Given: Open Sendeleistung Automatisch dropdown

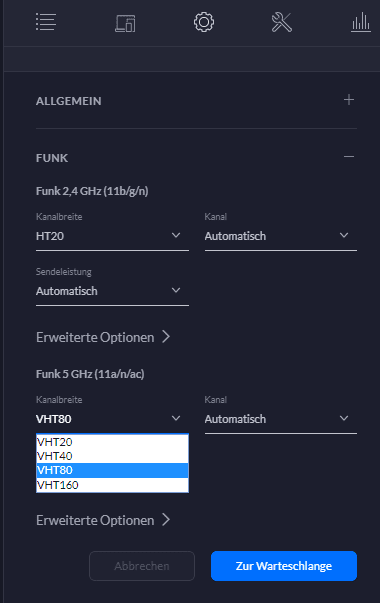Looking at the screenshot, I should (x=112, y=291).
